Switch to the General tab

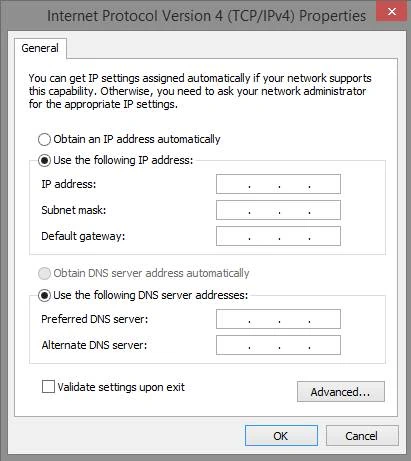(40, 48)
